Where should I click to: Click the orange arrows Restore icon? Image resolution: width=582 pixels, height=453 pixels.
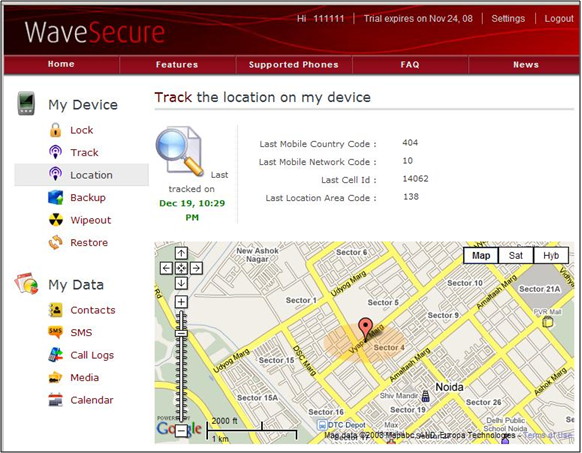pos(56,242)
